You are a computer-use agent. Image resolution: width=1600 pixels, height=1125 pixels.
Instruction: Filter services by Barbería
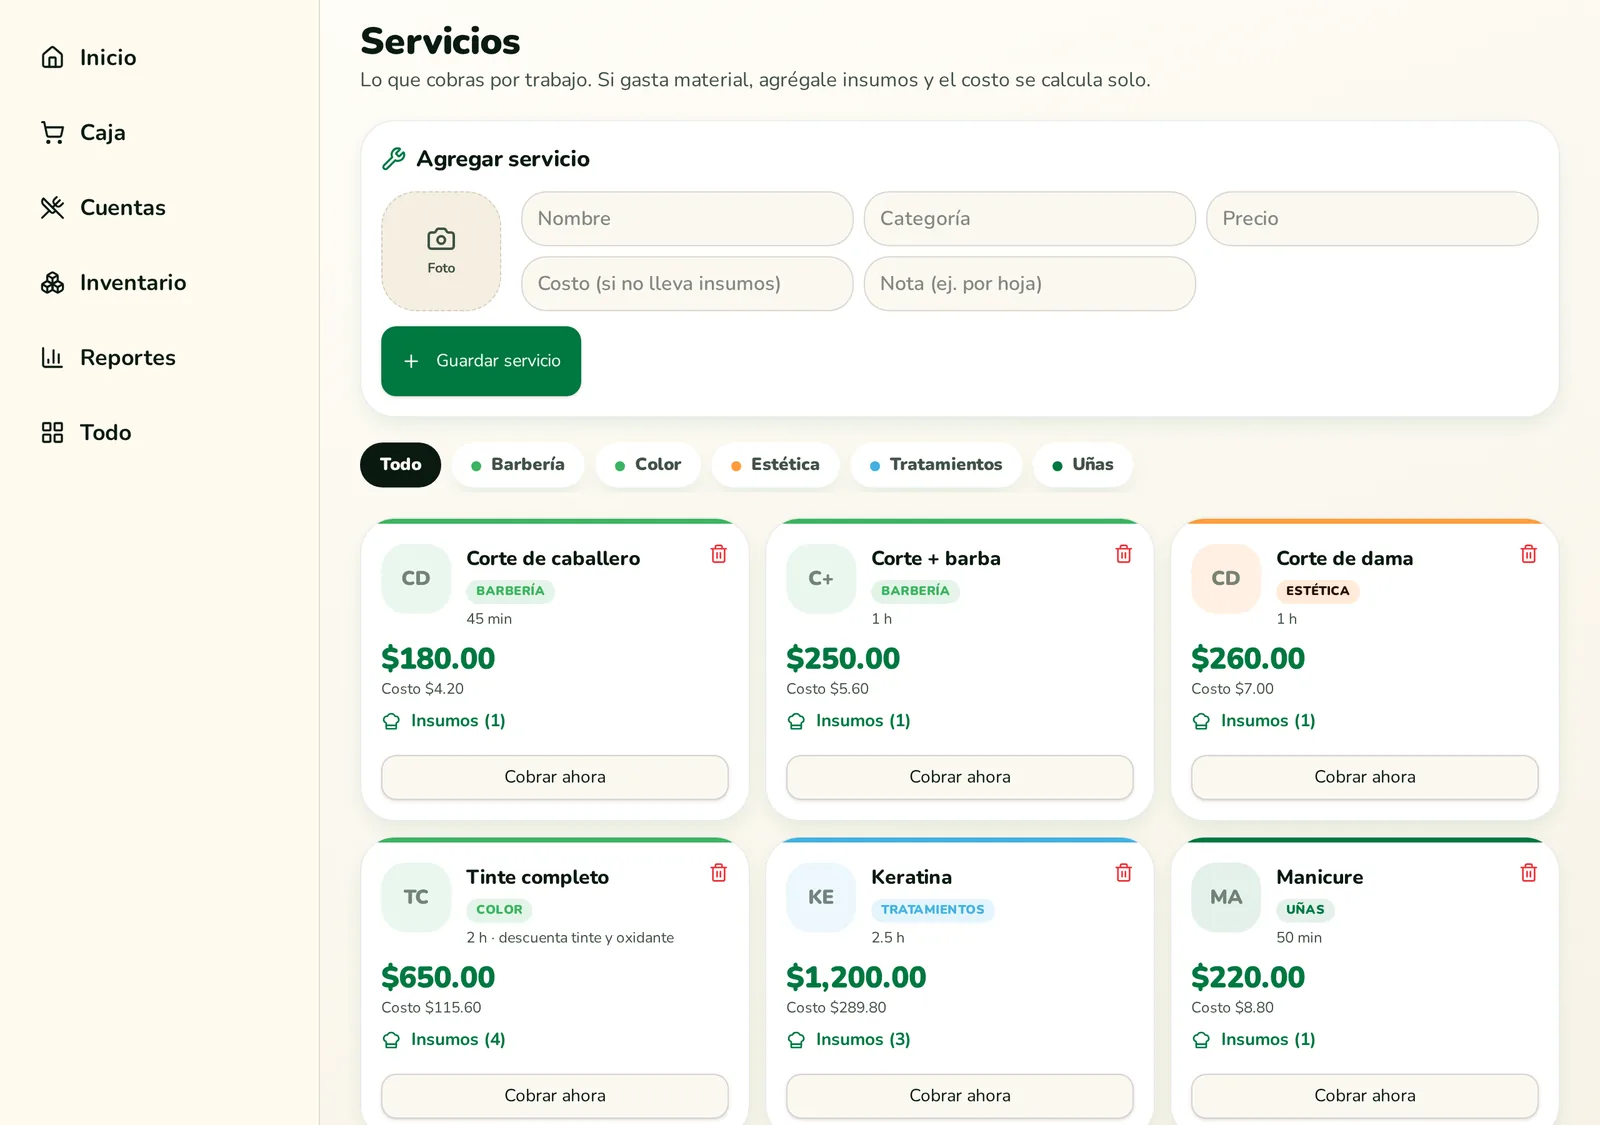518,465
